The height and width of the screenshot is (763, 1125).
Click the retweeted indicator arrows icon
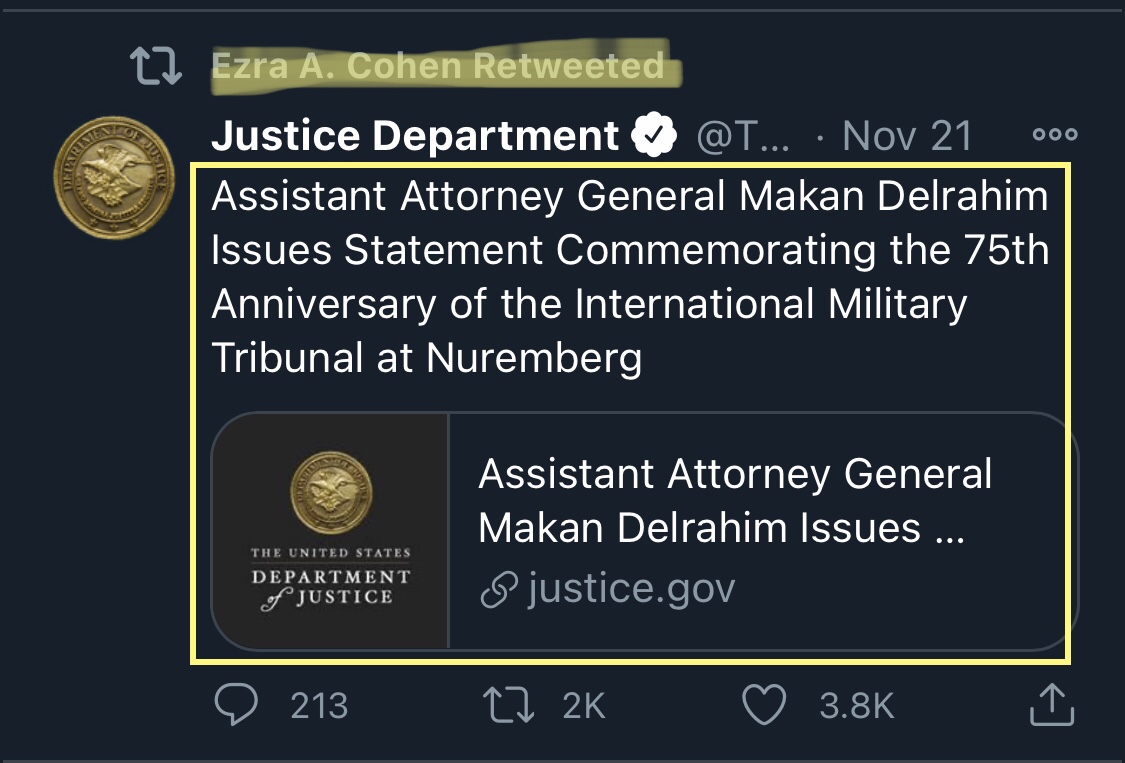(156, 65)
